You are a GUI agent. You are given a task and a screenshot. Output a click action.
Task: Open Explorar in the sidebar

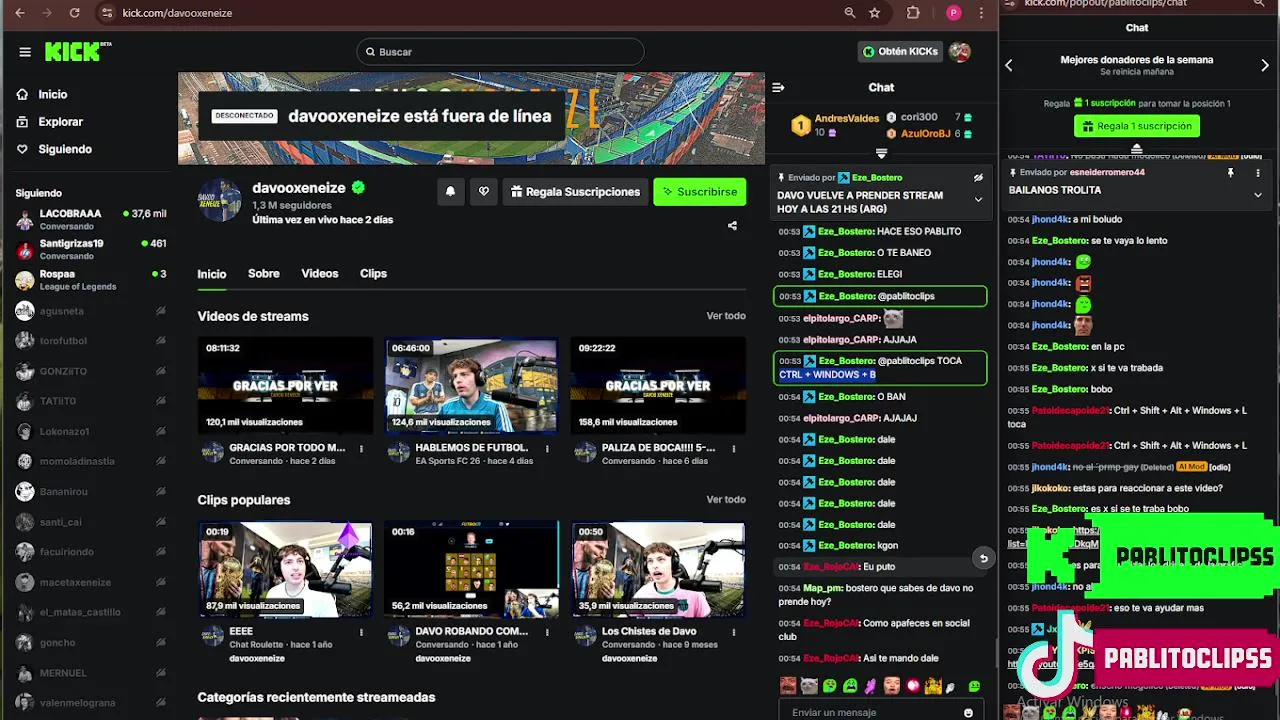pos(60,122)
